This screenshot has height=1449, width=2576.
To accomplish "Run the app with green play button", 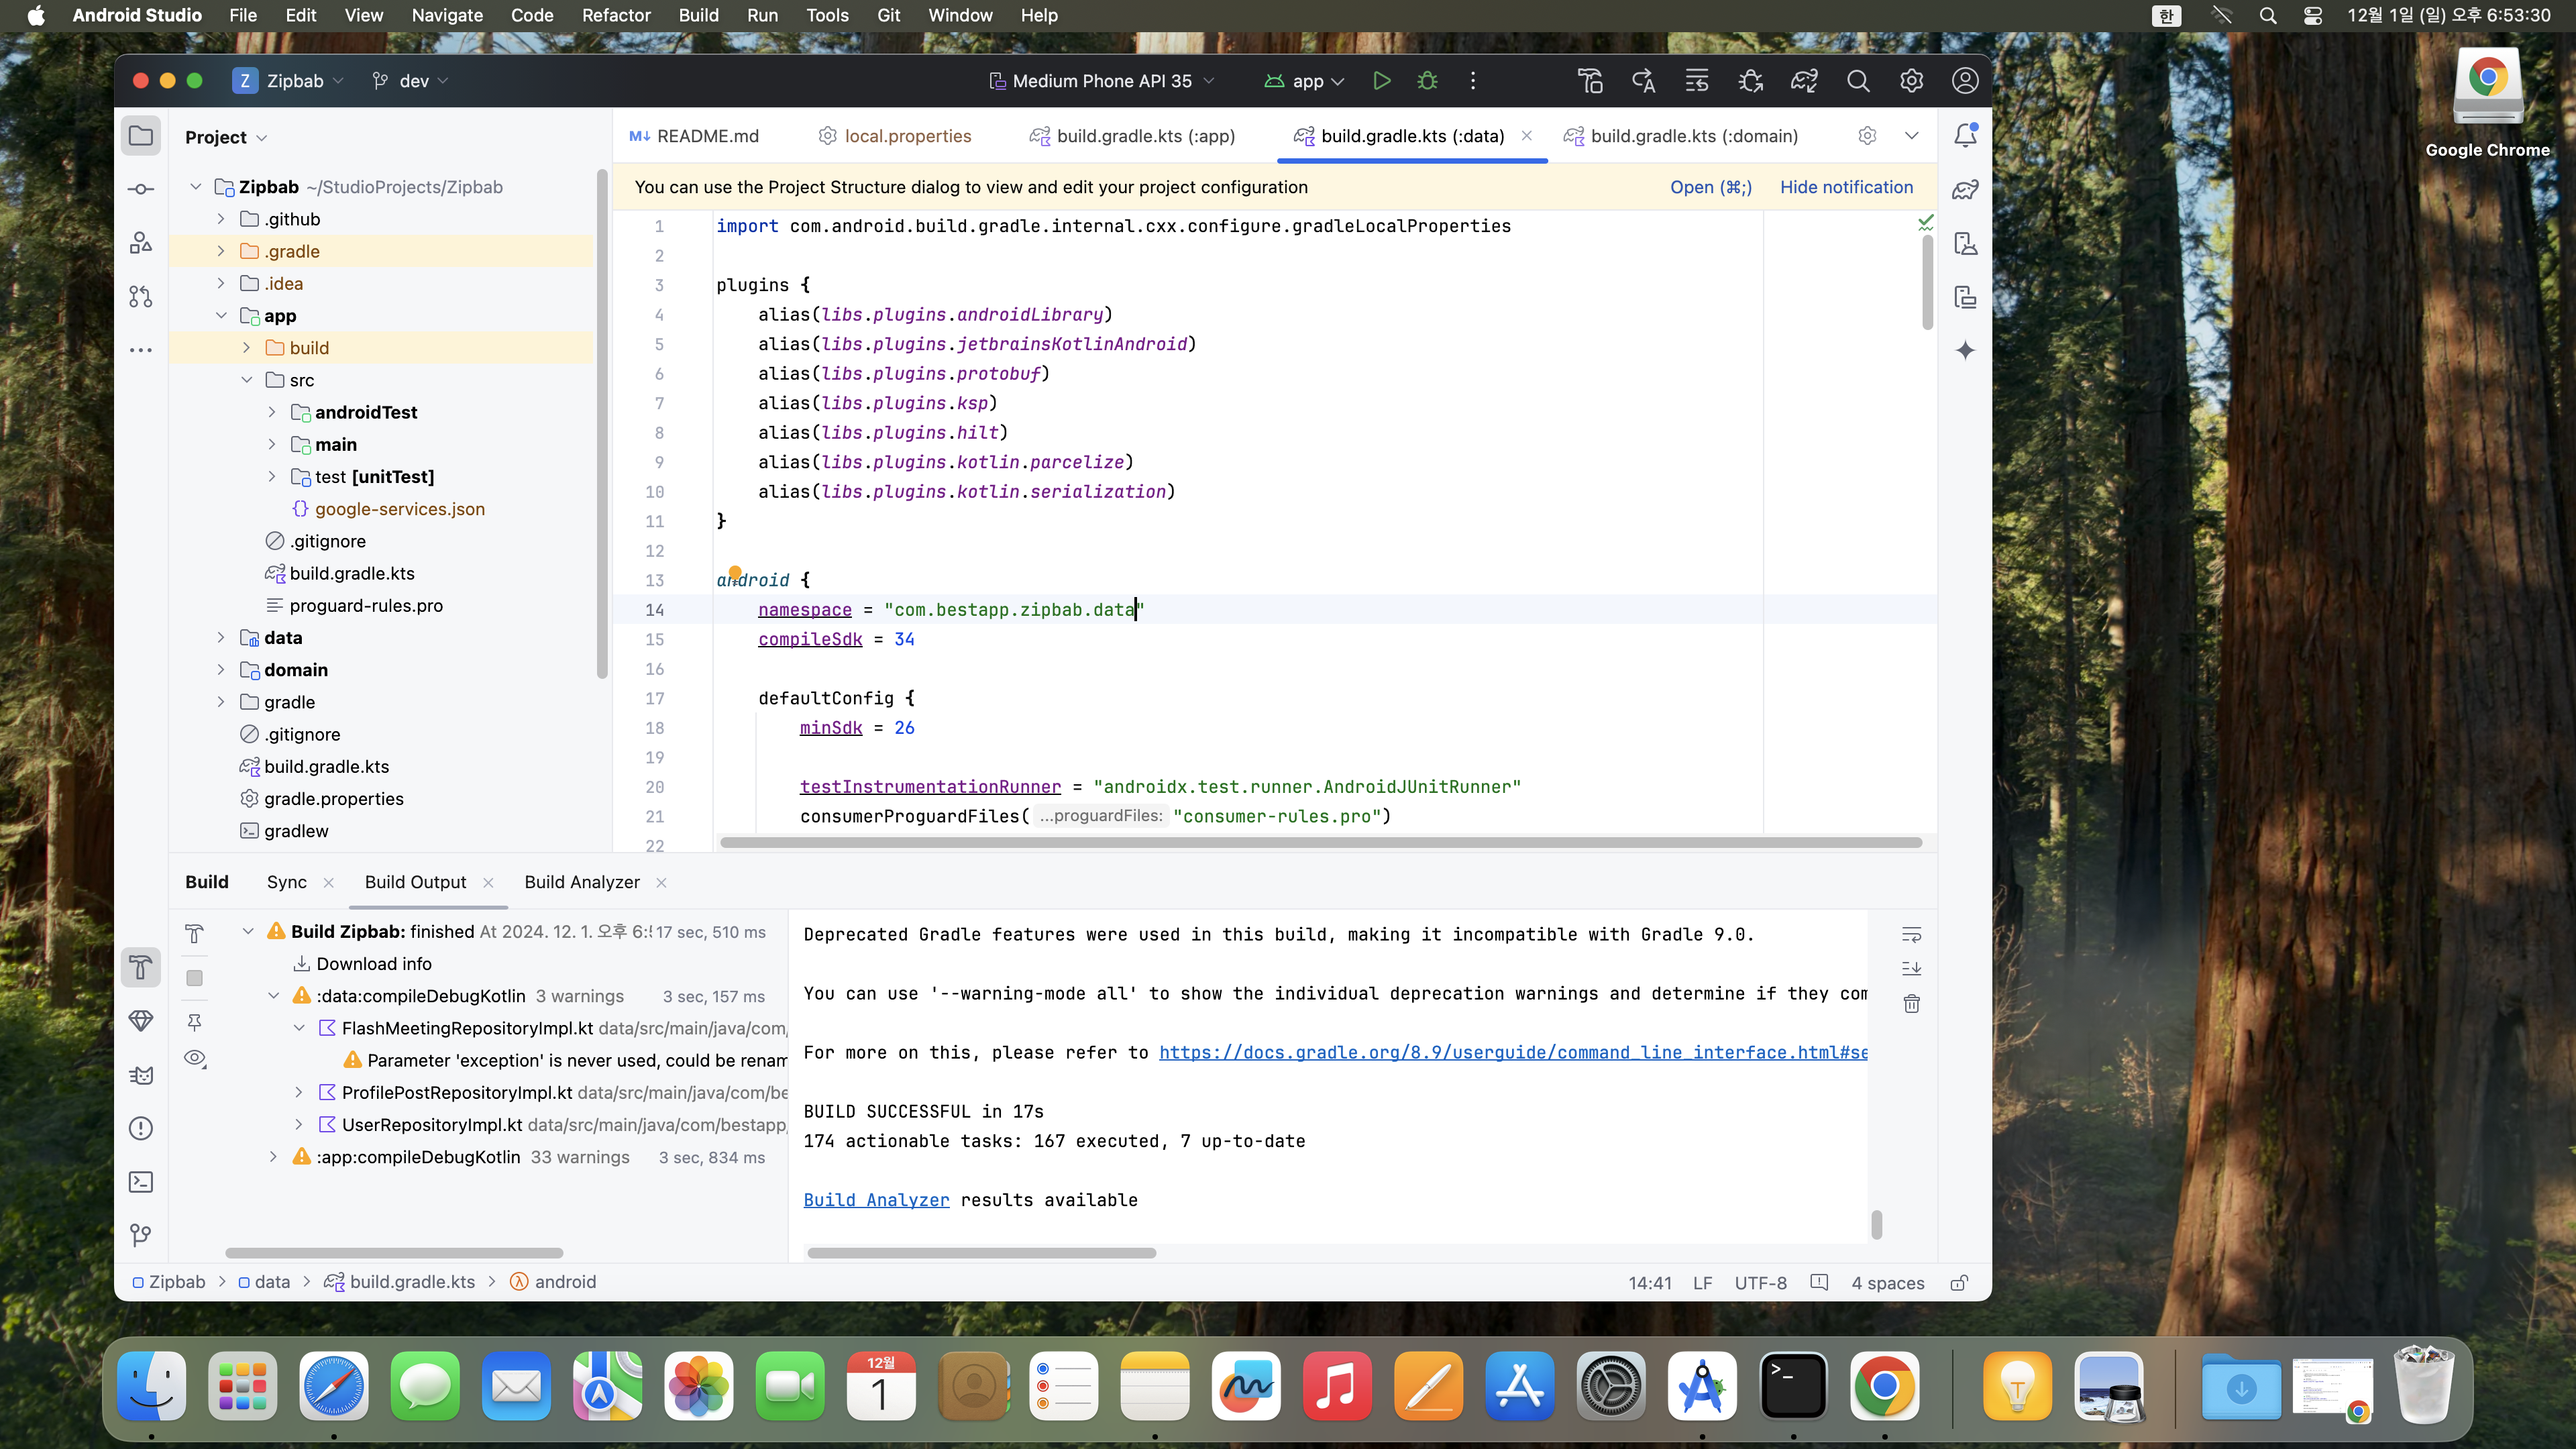I will click(1381, 81).
